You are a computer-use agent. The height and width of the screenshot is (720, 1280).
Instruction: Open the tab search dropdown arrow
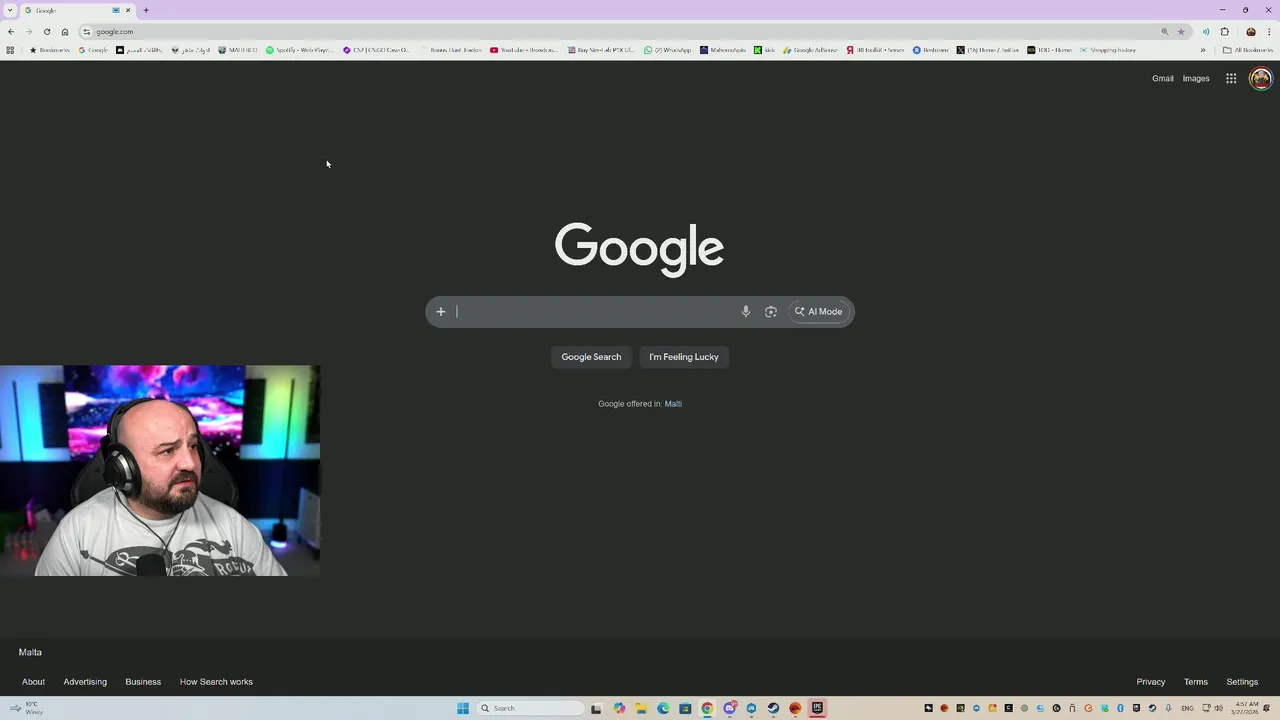pos(10,10)
